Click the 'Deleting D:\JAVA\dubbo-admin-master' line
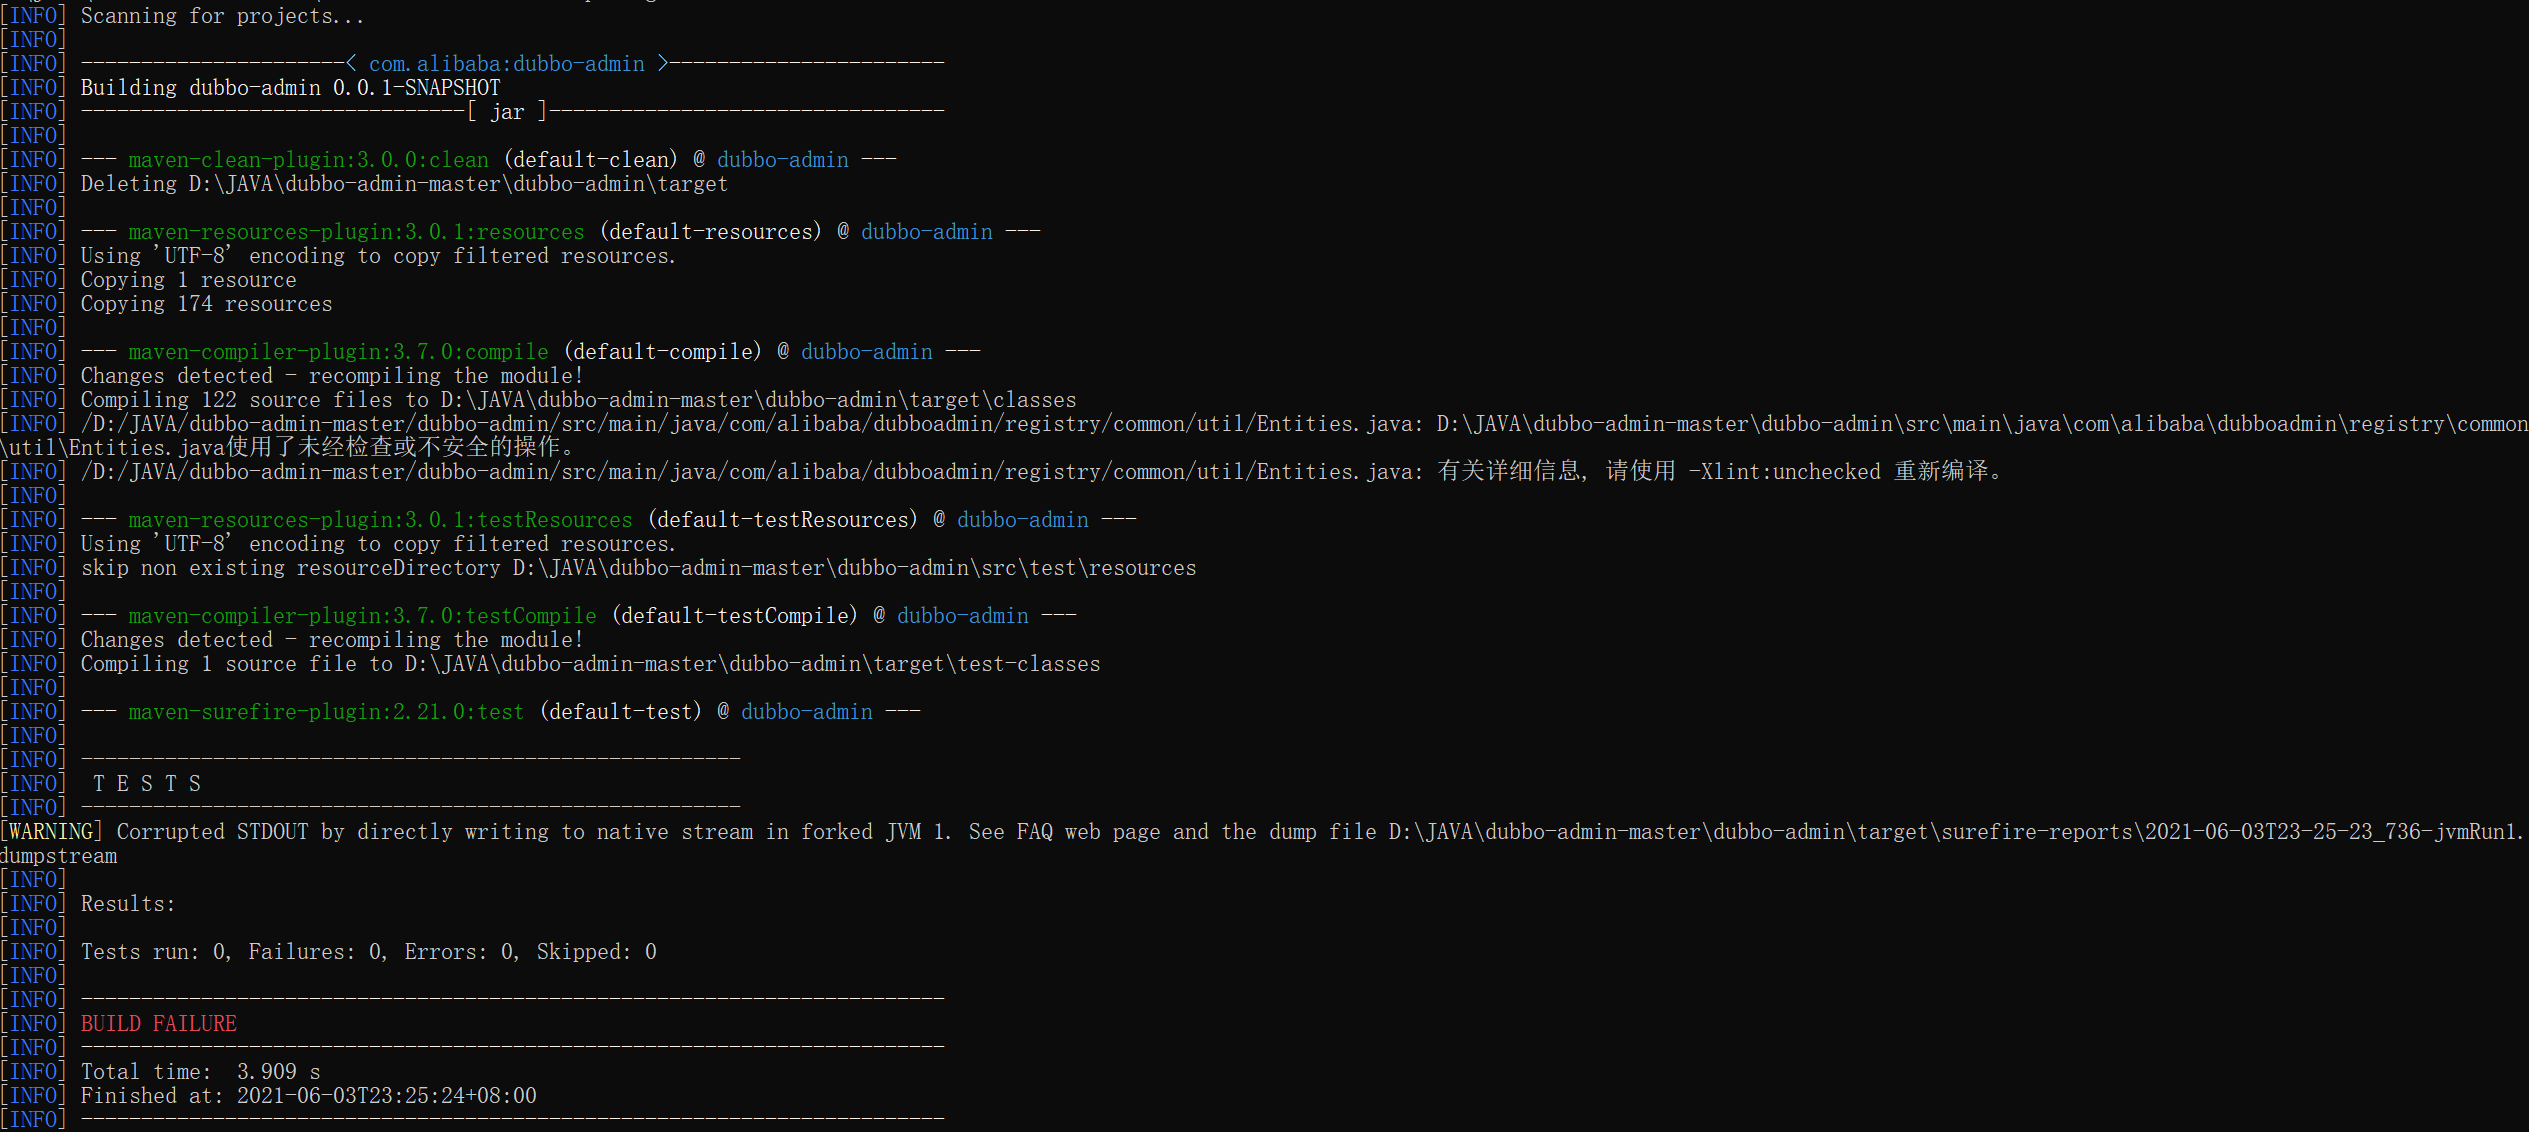 404,184
